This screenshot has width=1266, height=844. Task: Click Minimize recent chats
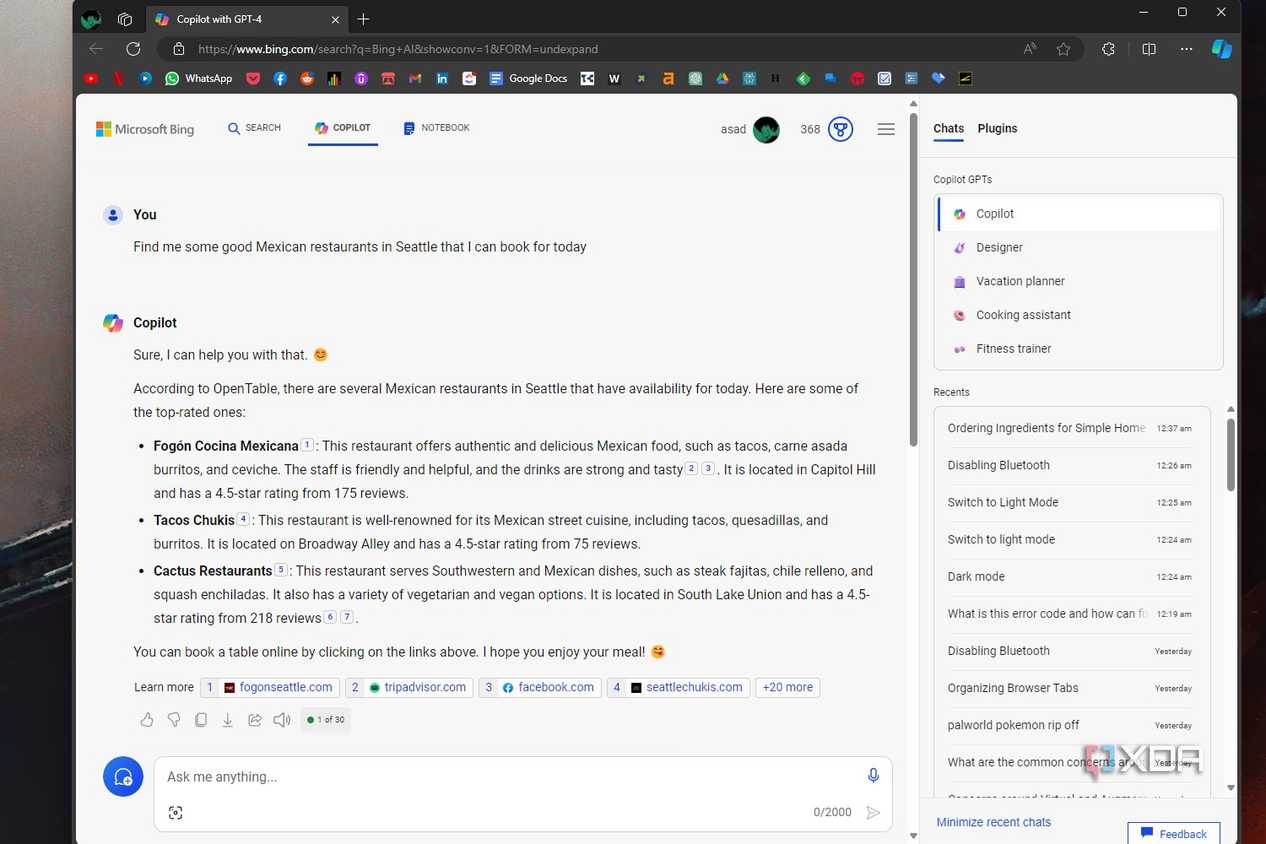pyautogui.click(x=993, y=822)
